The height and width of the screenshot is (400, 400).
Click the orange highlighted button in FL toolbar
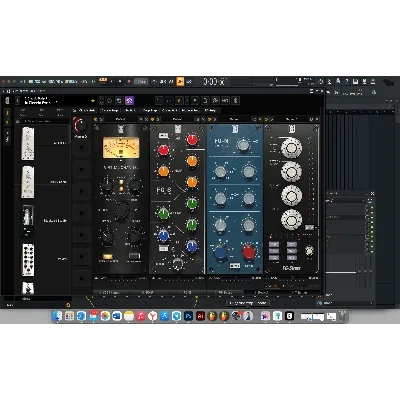180,81
